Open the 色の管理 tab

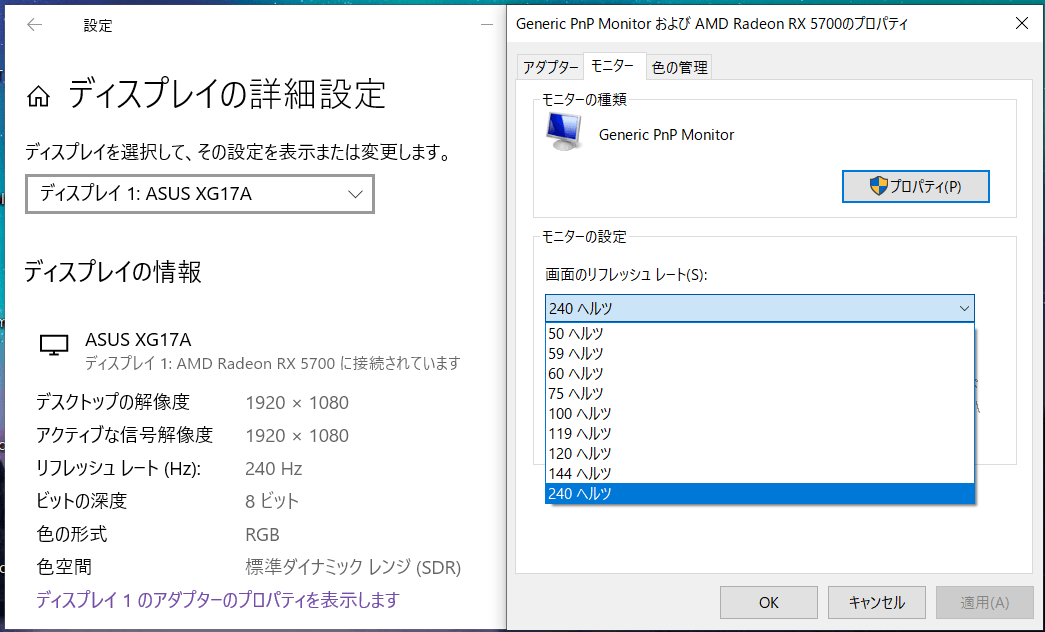coord(679,67)
